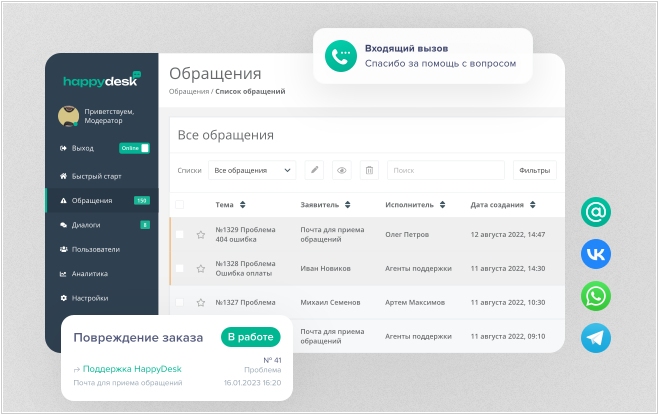Open the email channel @ icon

click(x=595, y=212)
